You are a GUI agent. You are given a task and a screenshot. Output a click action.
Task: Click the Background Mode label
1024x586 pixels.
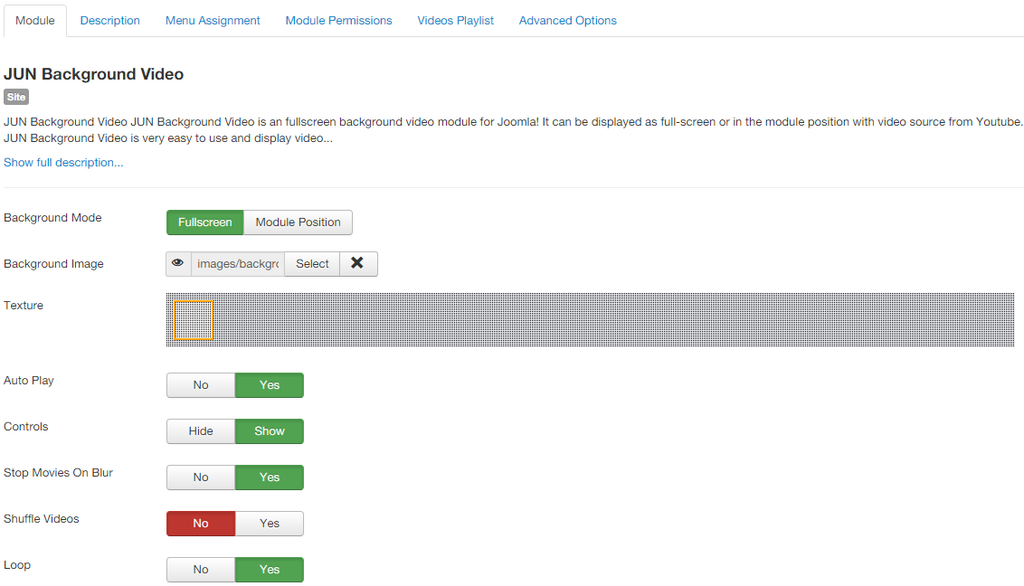[x=53, y=218]
